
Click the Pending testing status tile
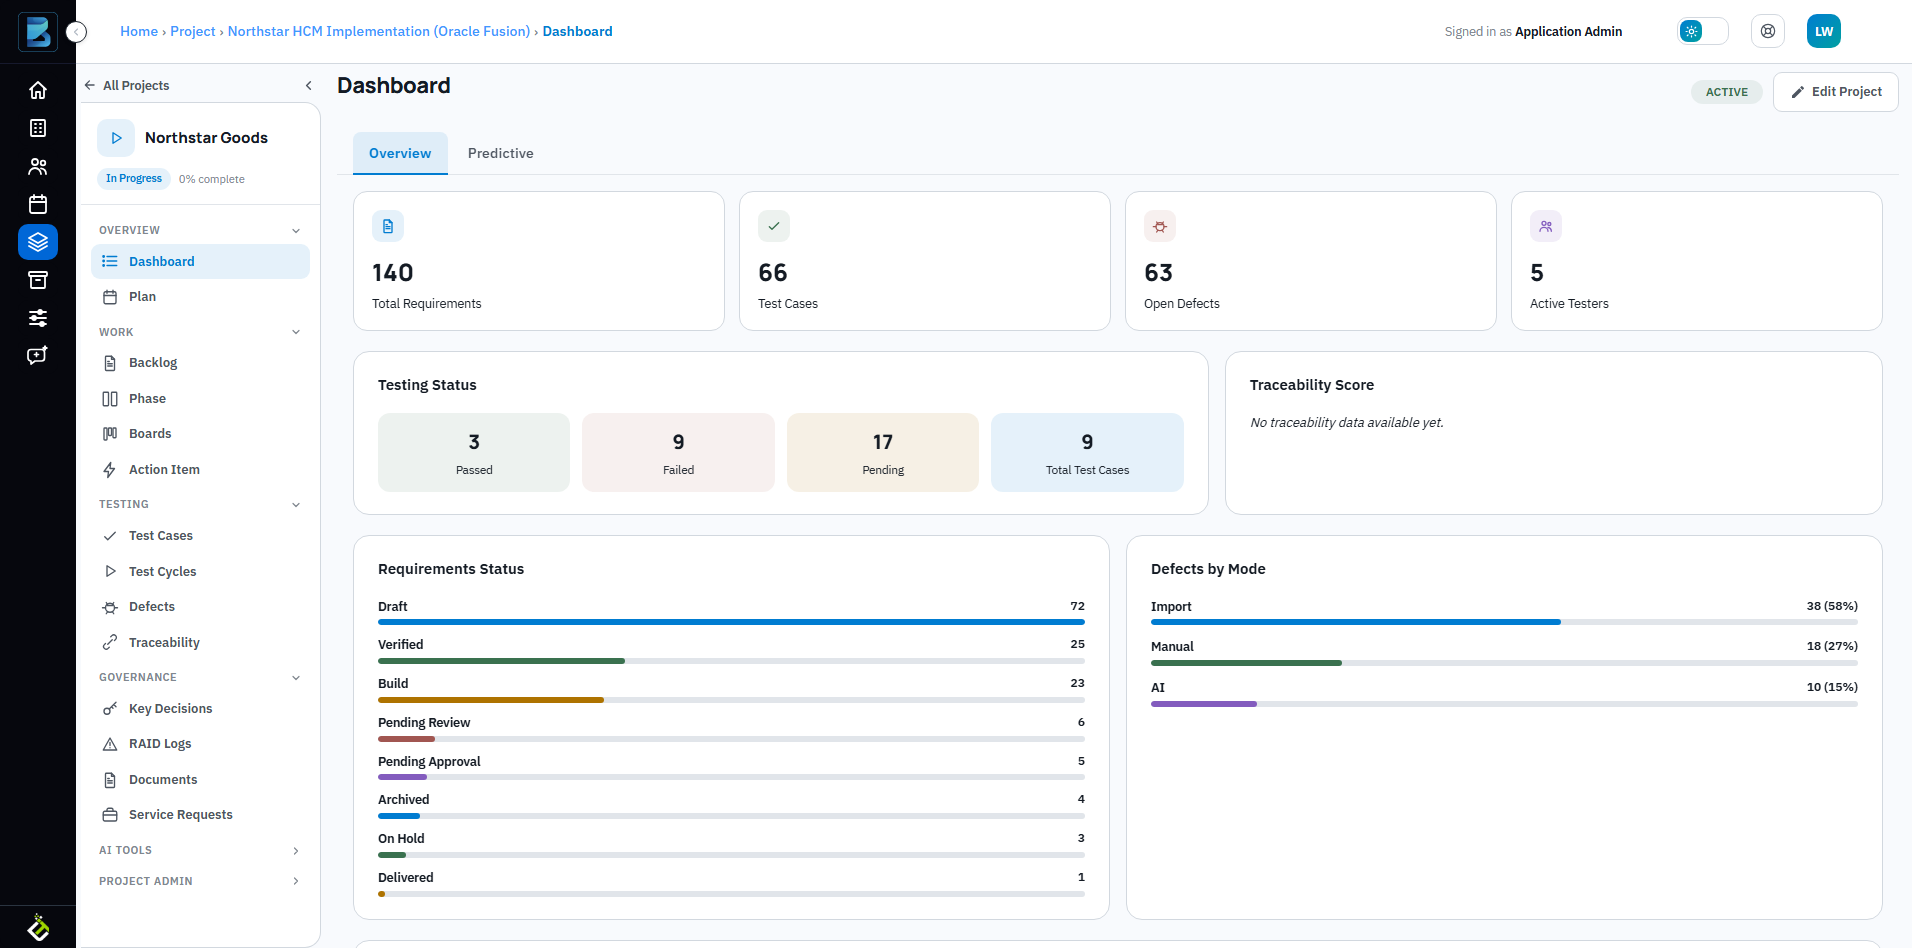883,452
